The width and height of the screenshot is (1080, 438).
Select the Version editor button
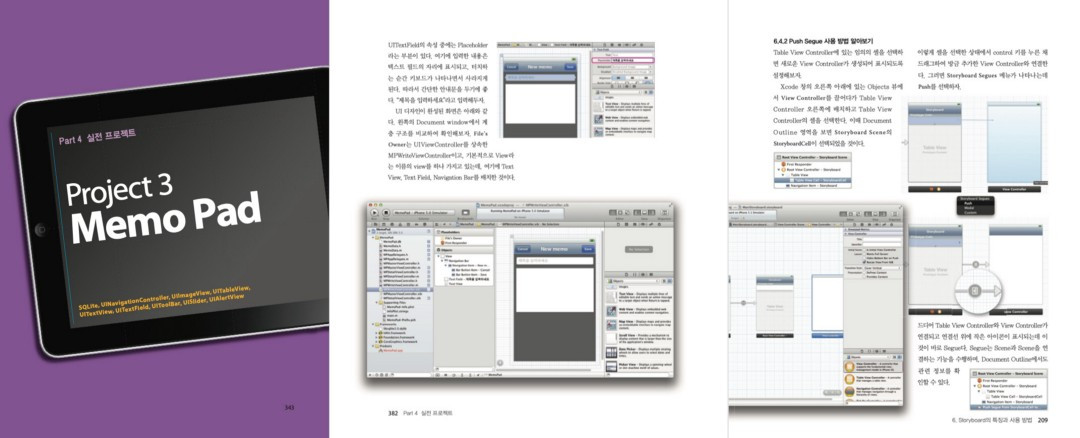pyautogui.click(x=627, y=212)
